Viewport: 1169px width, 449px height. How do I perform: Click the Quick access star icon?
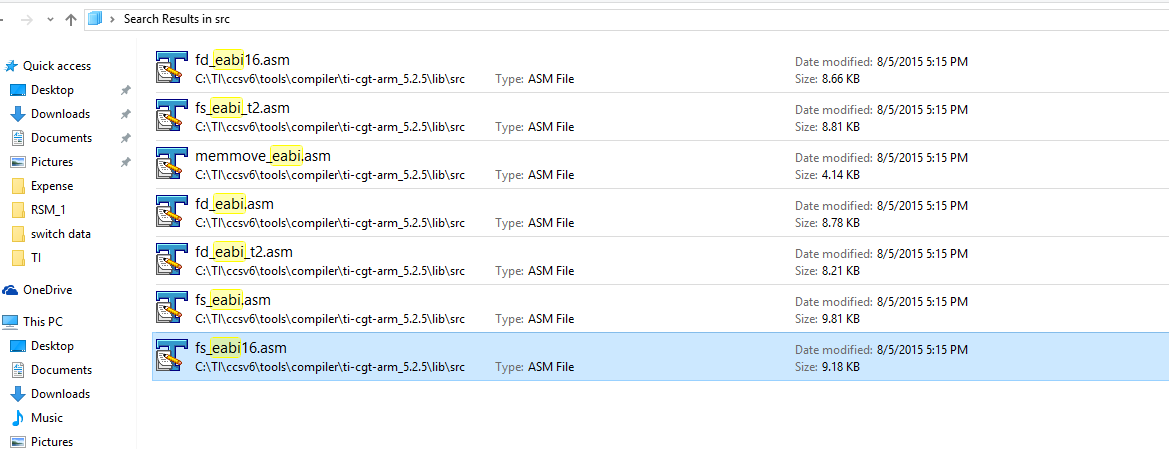tap(11, 66)
